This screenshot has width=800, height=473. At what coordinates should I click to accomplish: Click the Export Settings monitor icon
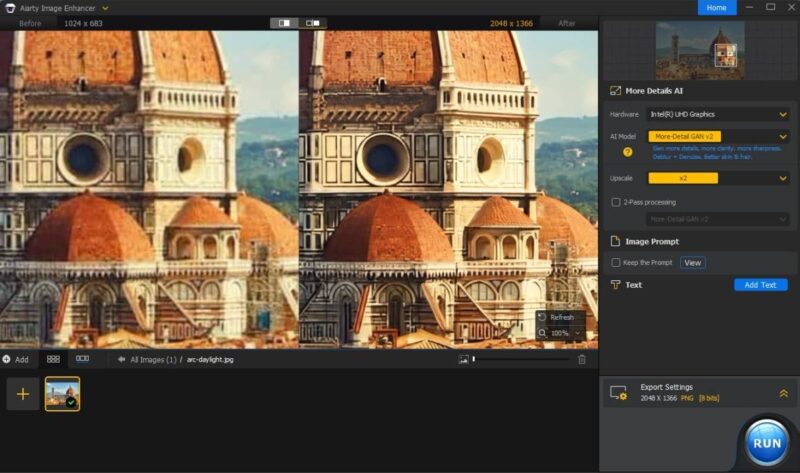[x=618, y=393]
